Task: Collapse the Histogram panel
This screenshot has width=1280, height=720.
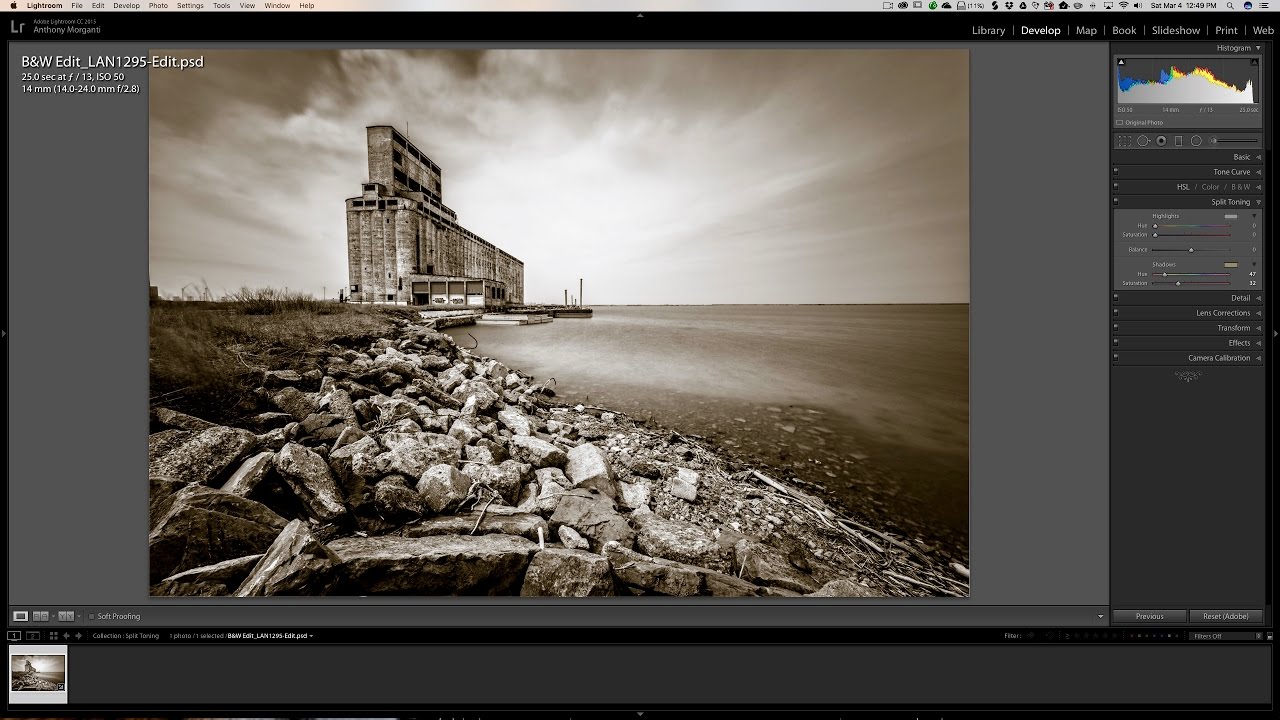Action: [1258, 48]
